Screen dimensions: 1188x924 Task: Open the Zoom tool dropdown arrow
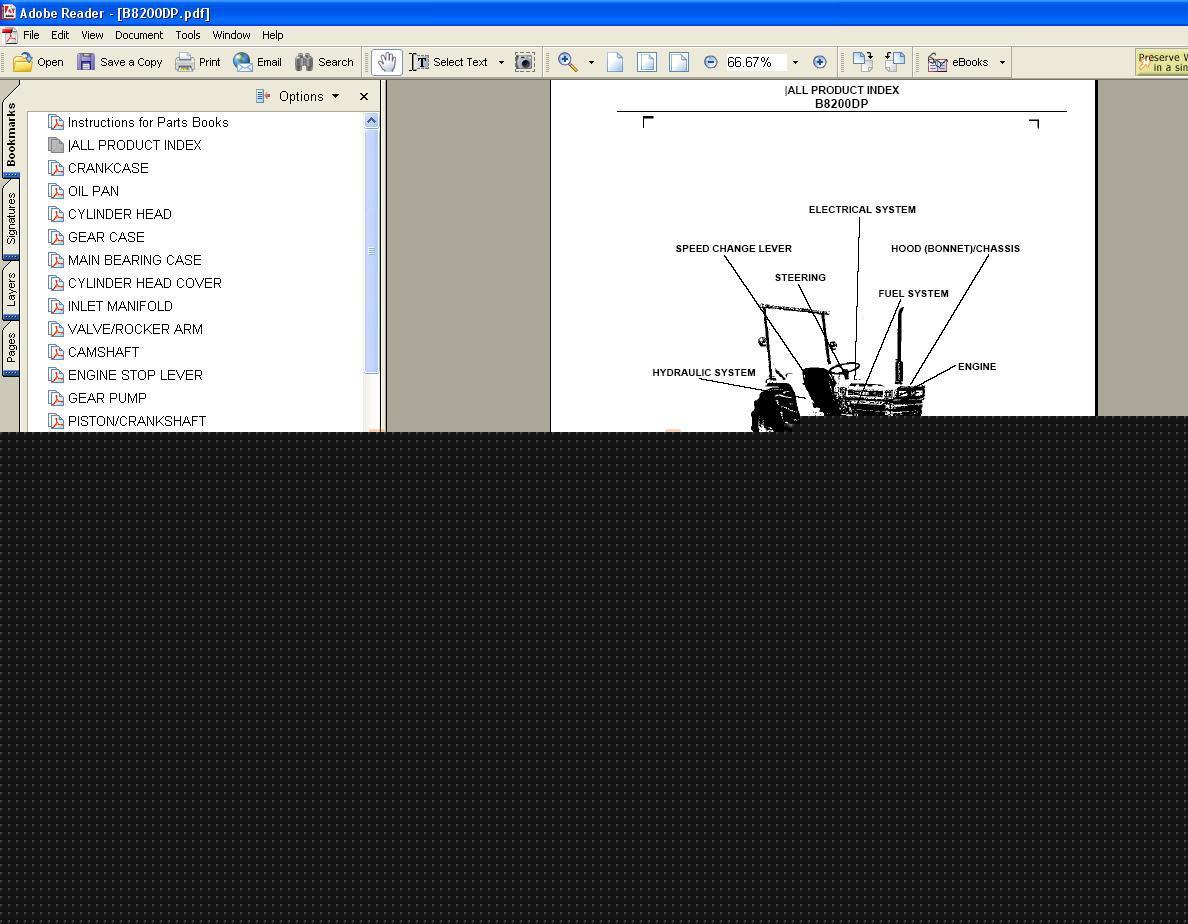[x=591, y=62]
